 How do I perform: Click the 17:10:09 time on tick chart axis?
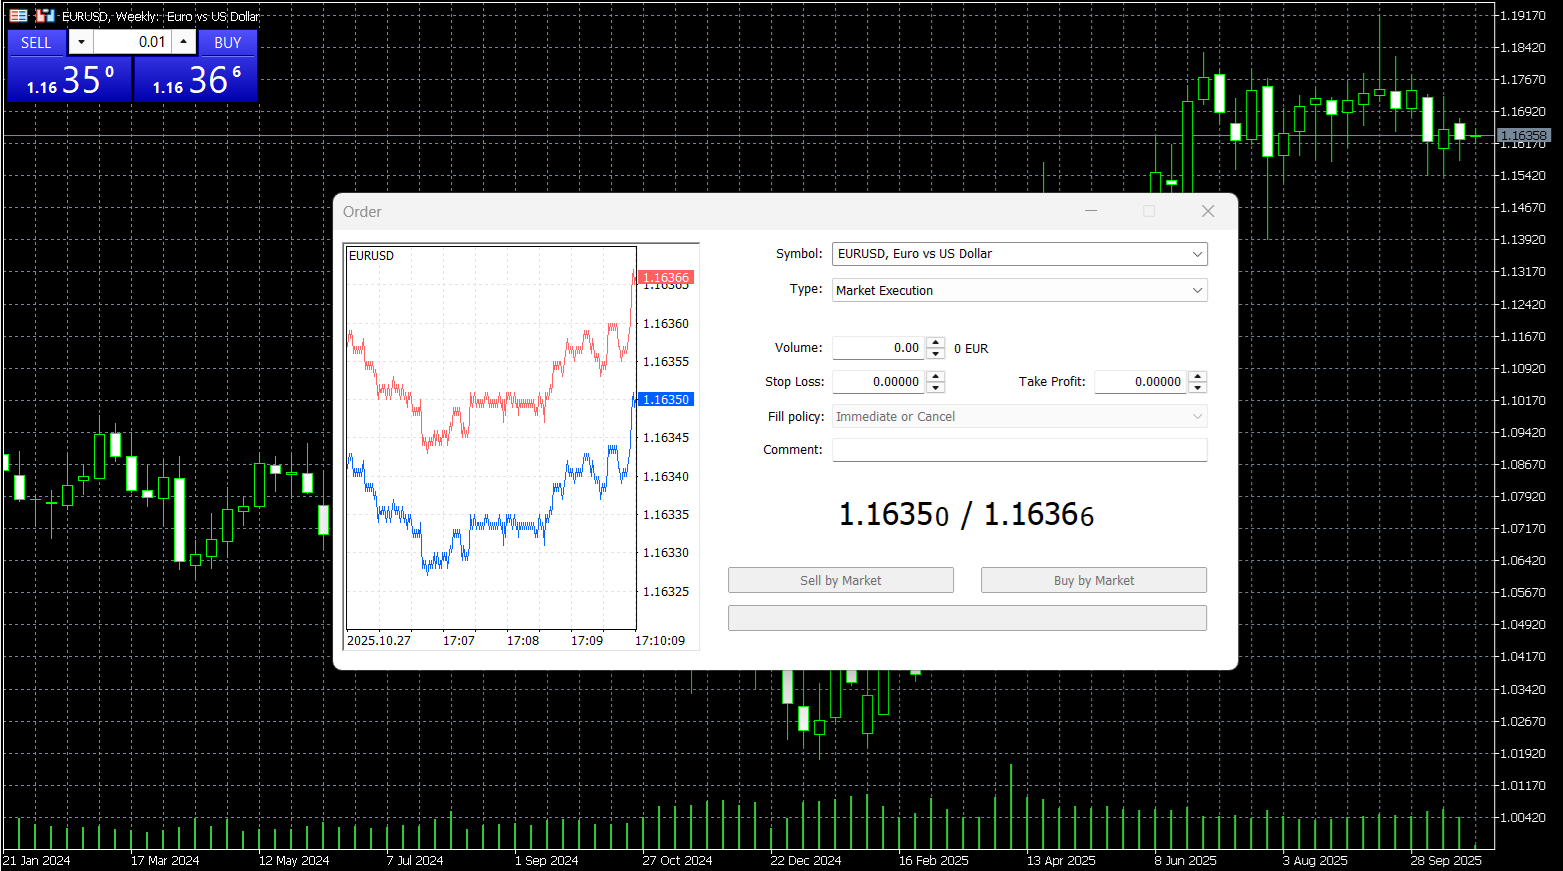tap(660, 641)
